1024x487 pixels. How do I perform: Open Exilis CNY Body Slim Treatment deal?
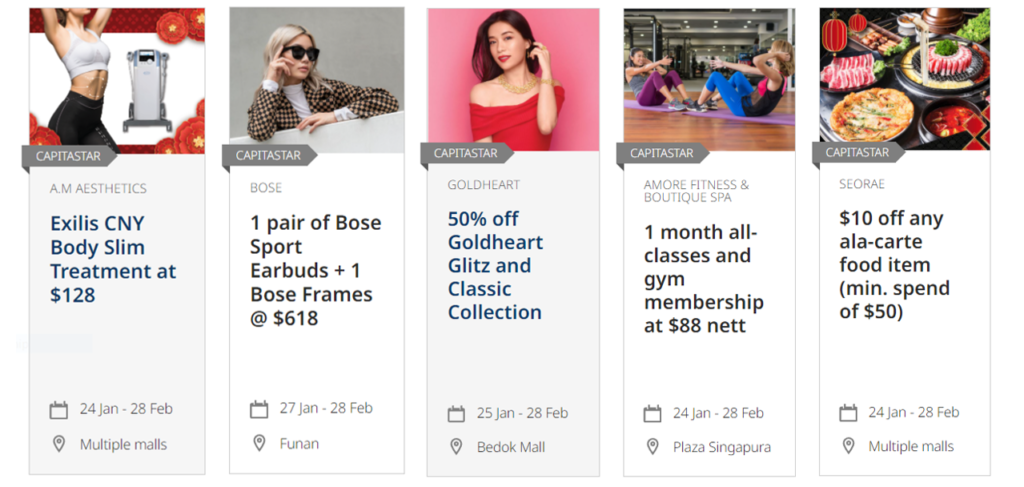113,259
